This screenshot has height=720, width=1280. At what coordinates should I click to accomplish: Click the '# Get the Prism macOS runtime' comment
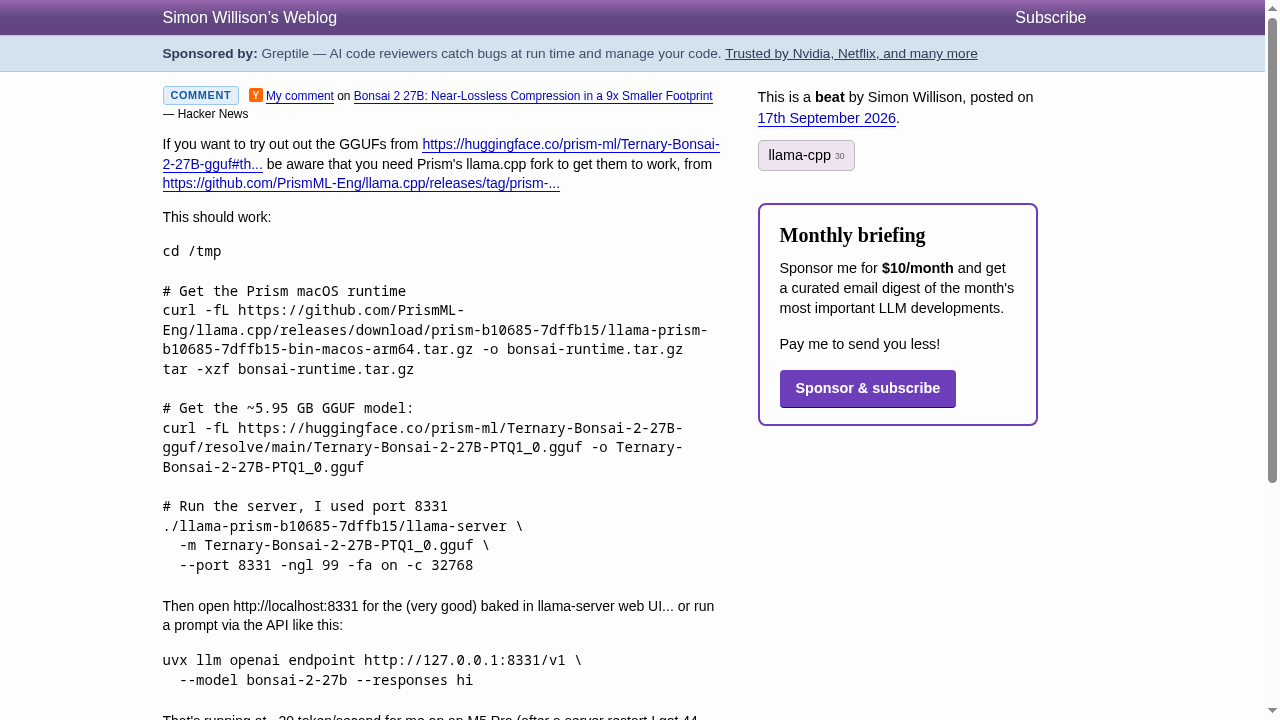[x=284, y=291]
